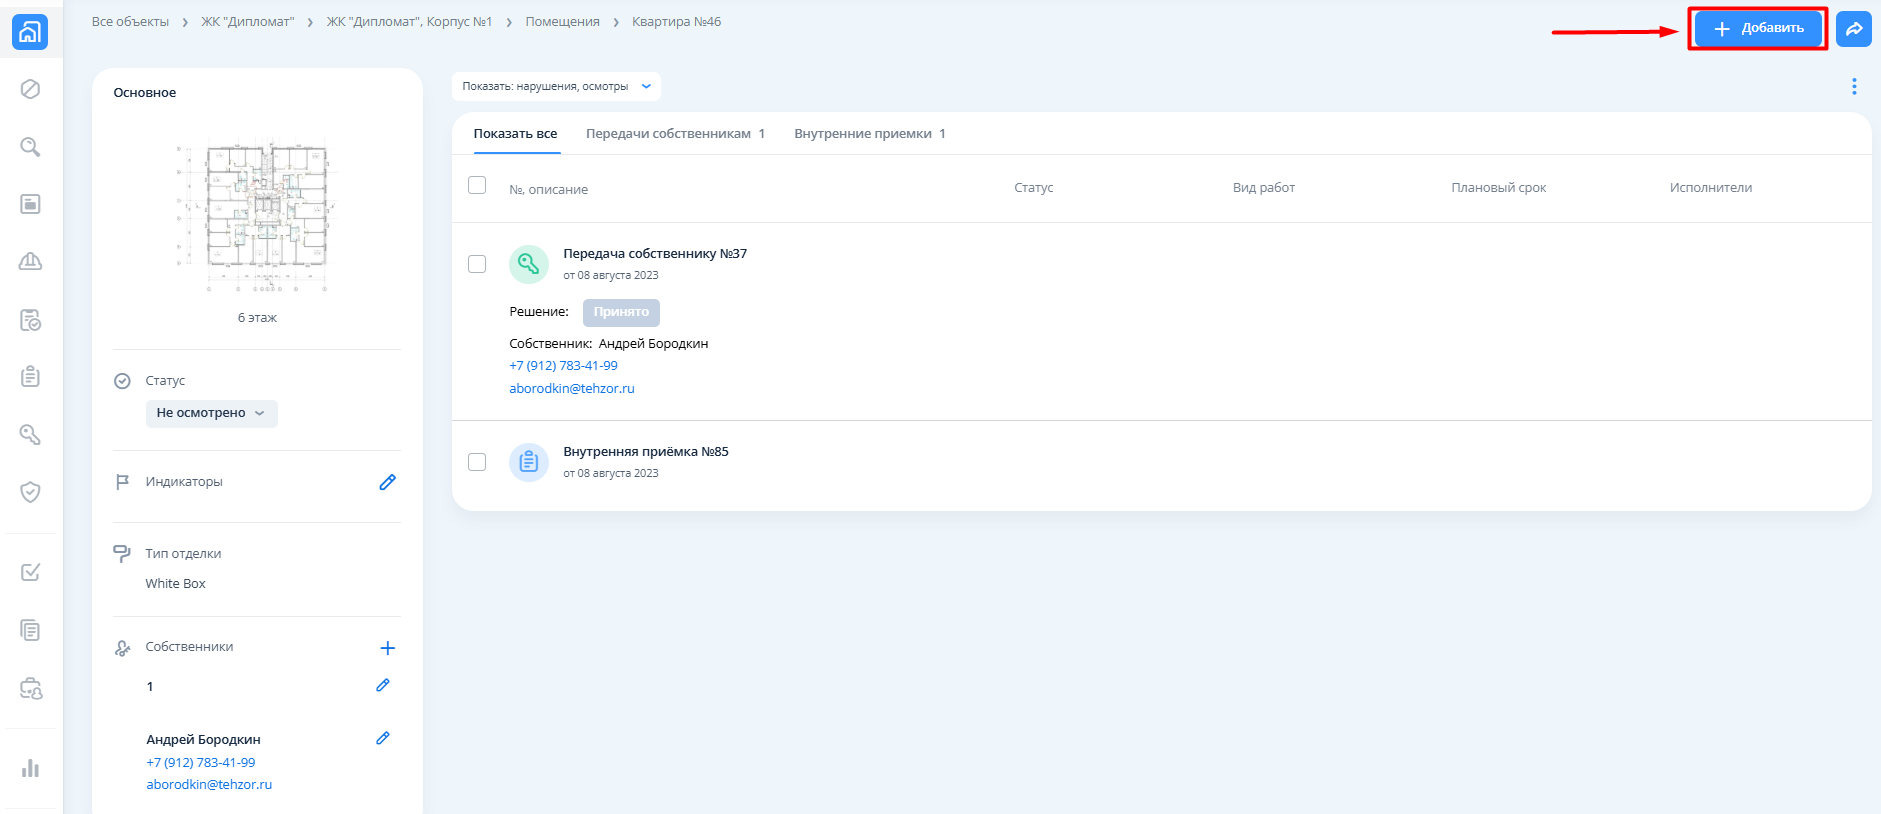Open the shield check icon in sidebar

coord(30,492)
